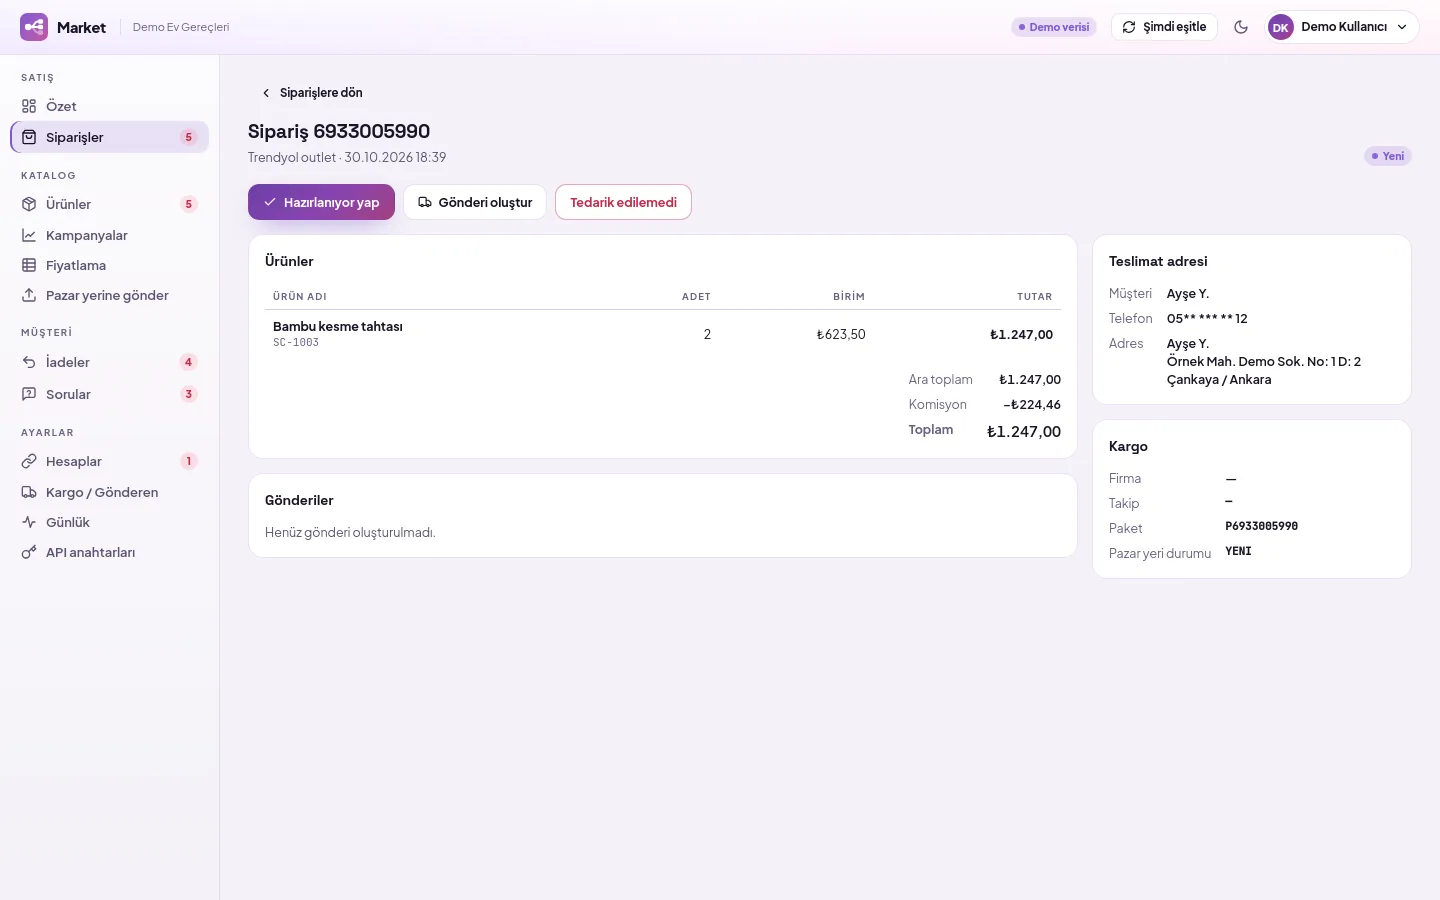Click the sync arrows icon in Şimdi eşitle

pos(1129,27)
